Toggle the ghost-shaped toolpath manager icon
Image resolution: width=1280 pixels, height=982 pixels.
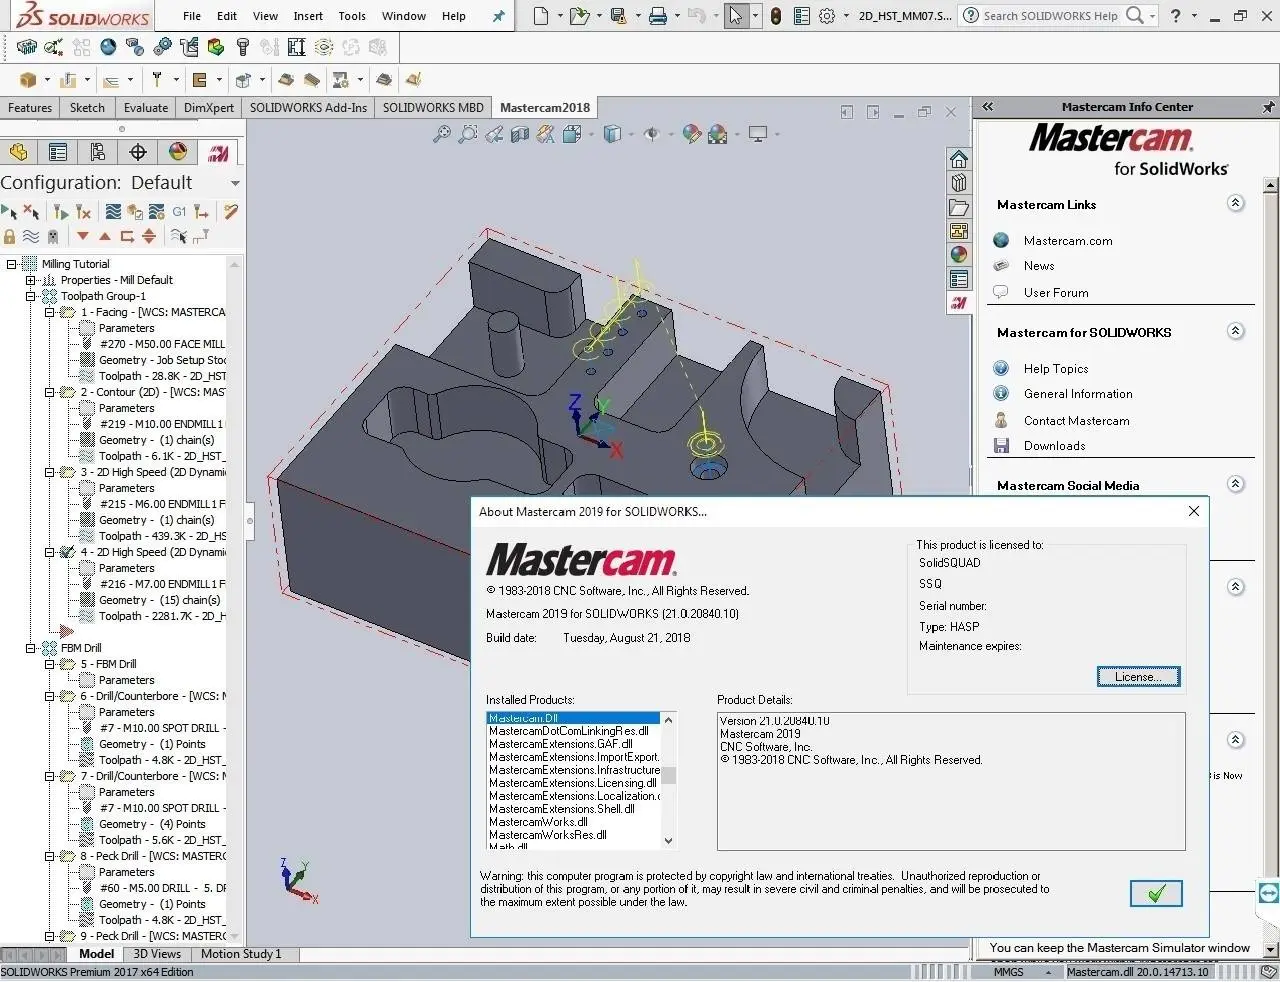[x=53, y=237]
